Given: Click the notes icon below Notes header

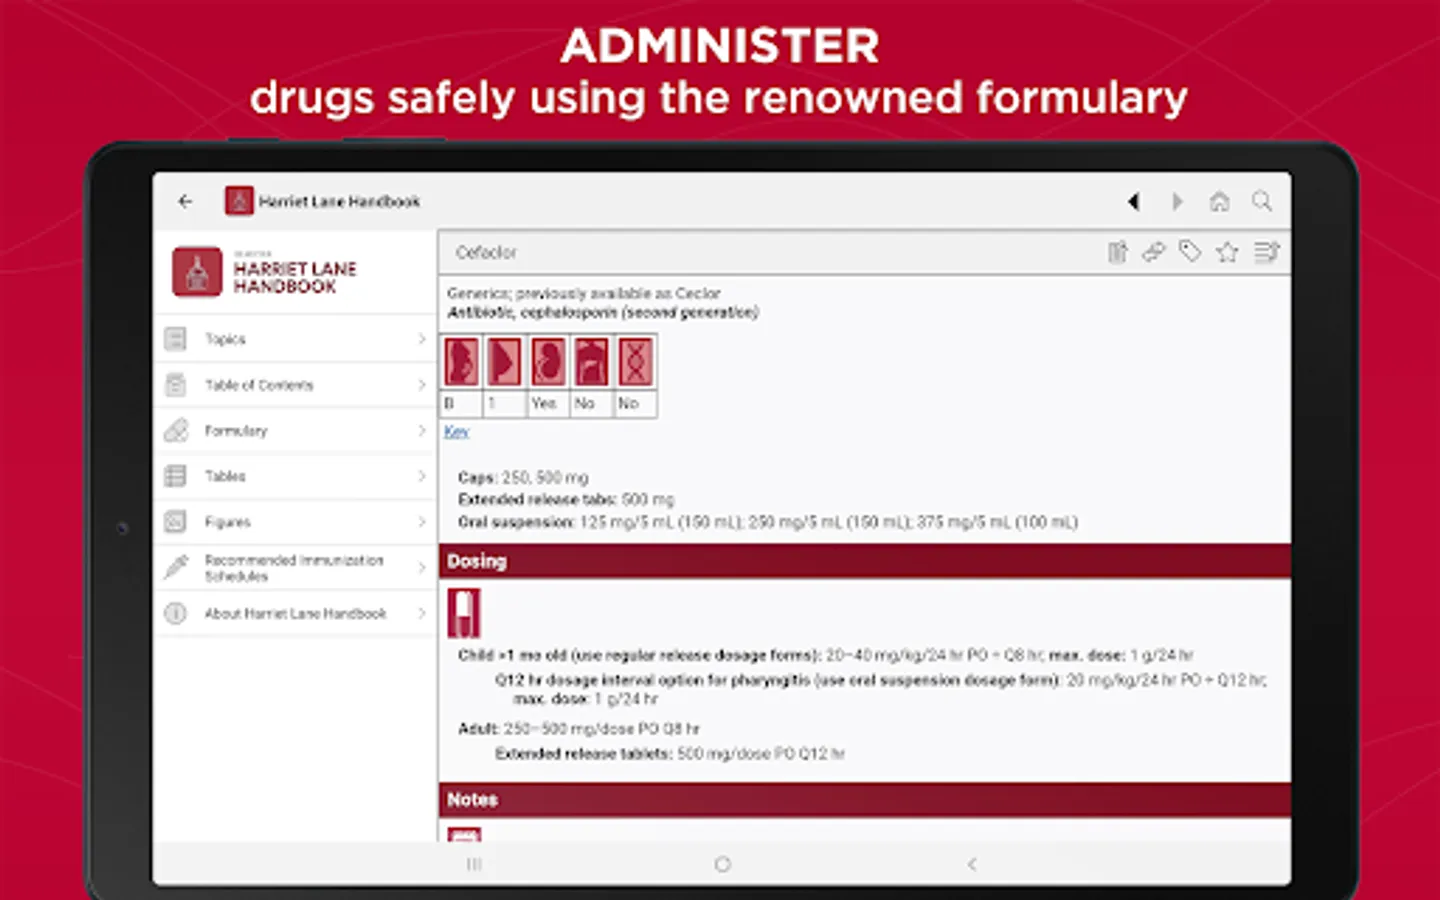Looking at the screenshot, I should pos(464,835).
